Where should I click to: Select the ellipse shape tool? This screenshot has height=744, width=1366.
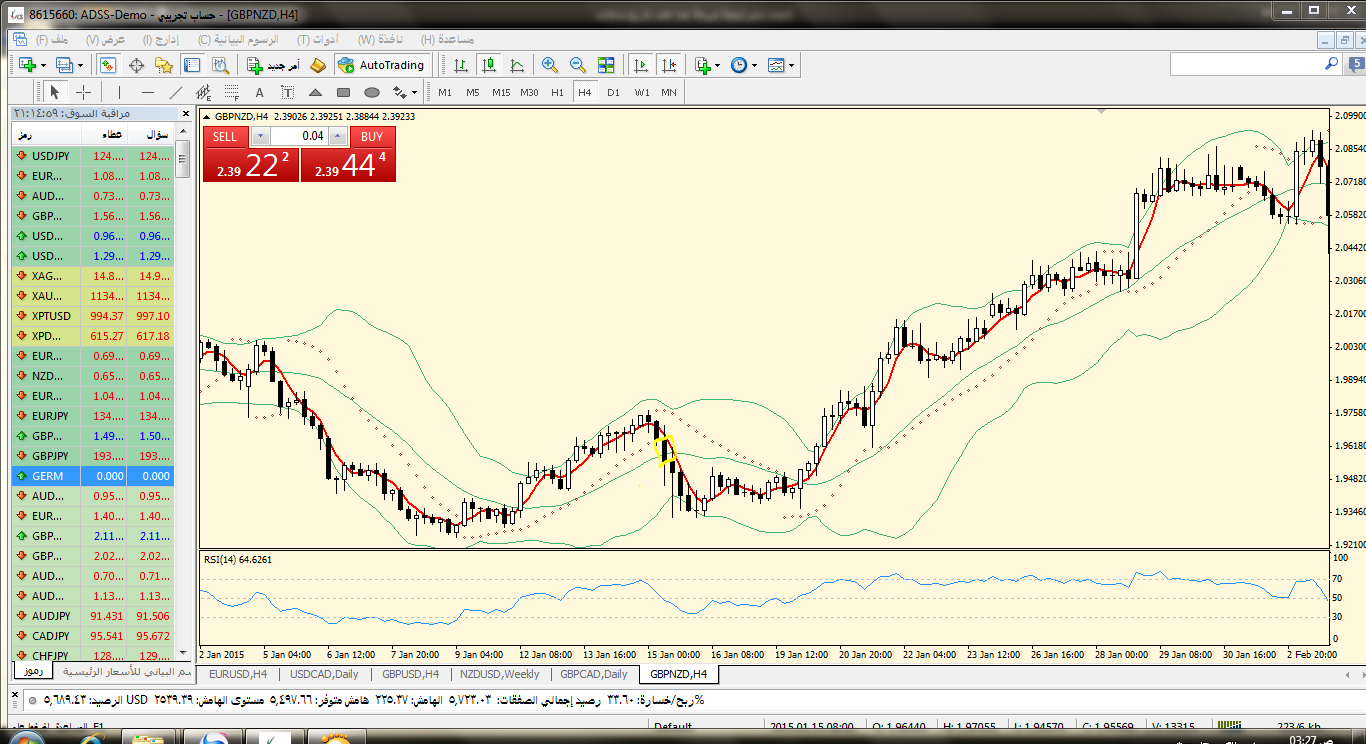371,92
